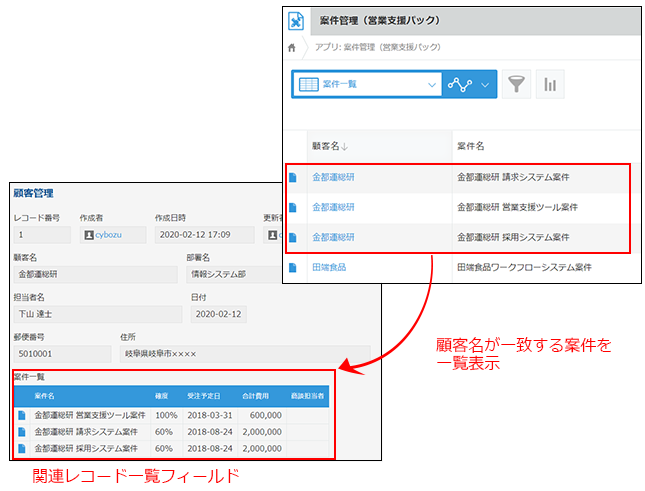Image resolution: width=645 pixels, height=491 pixels.
Task: Open the cybozu creator link
Action: 107,235
